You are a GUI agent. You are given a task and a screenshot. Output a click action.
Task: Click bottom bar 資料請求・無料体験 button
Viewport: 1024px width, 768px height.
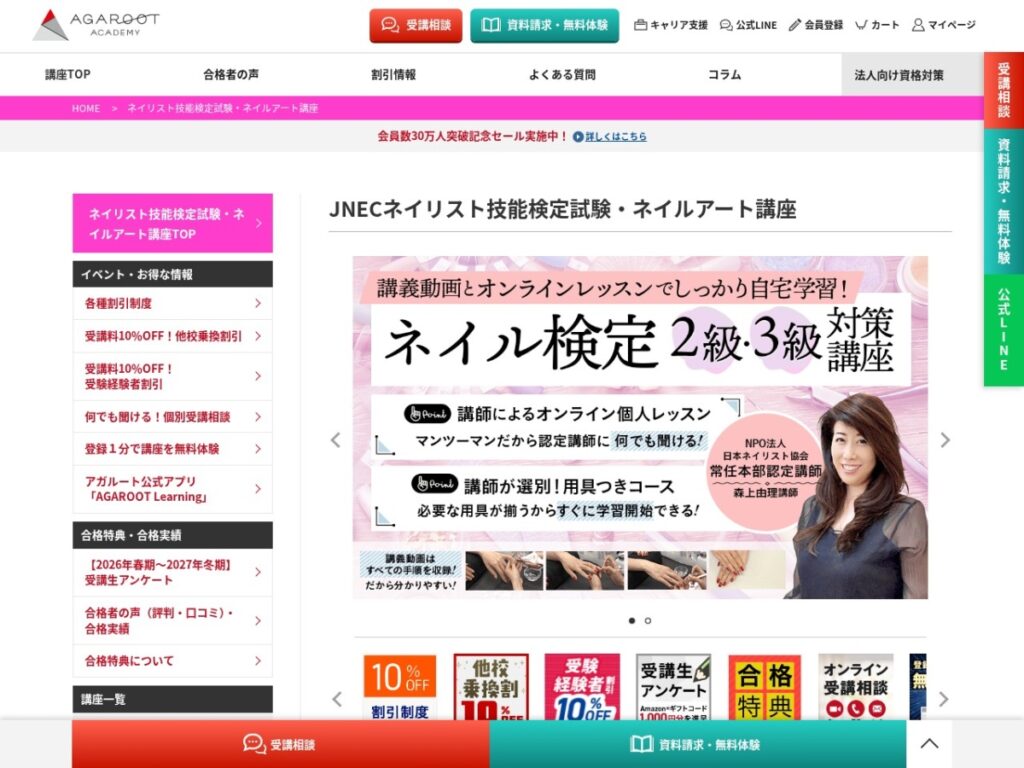[697, 744]
